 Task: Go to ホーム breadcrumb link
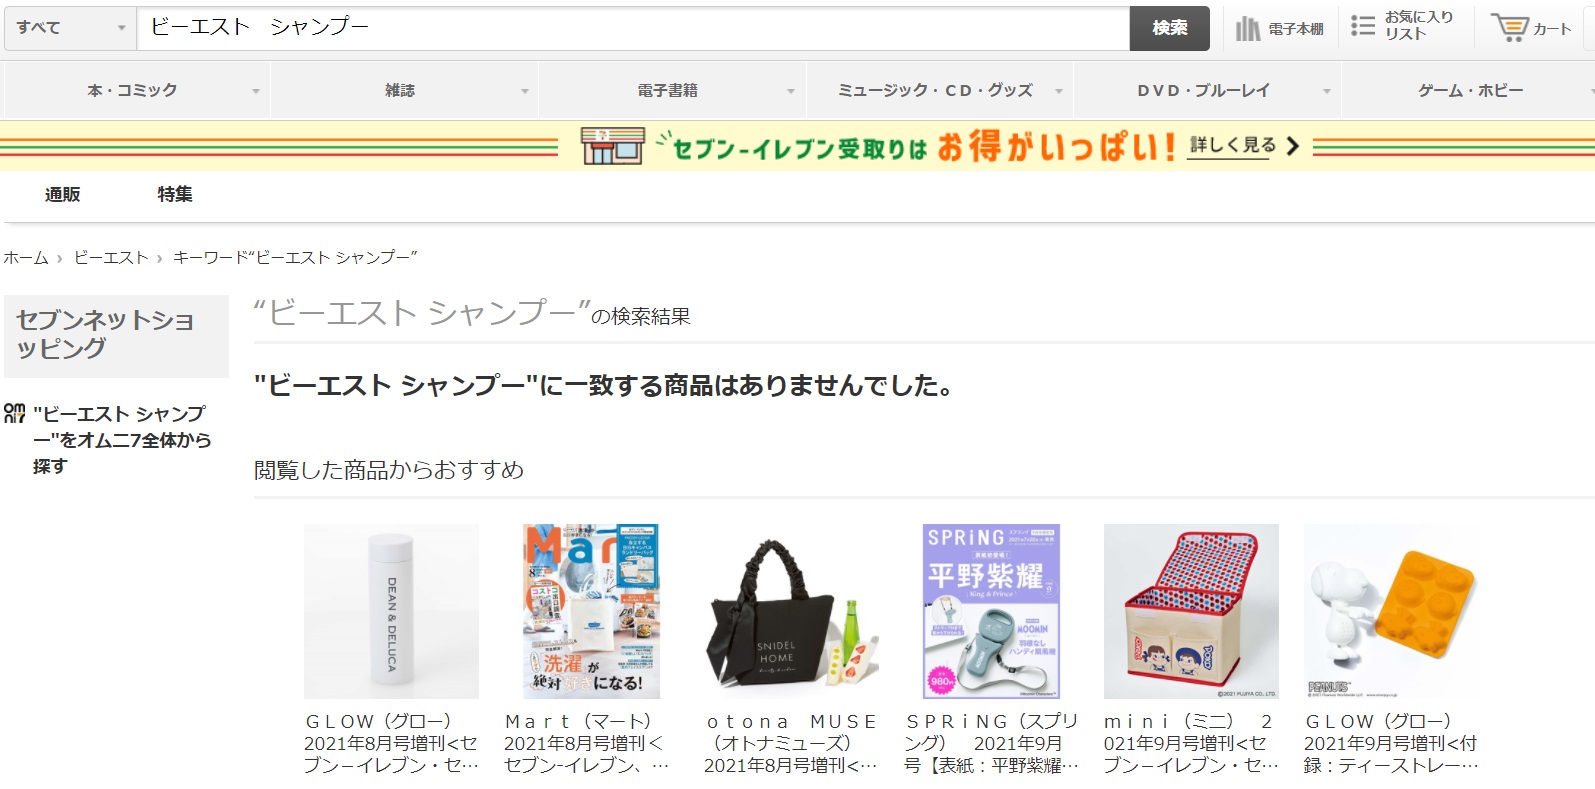(26, 258)
